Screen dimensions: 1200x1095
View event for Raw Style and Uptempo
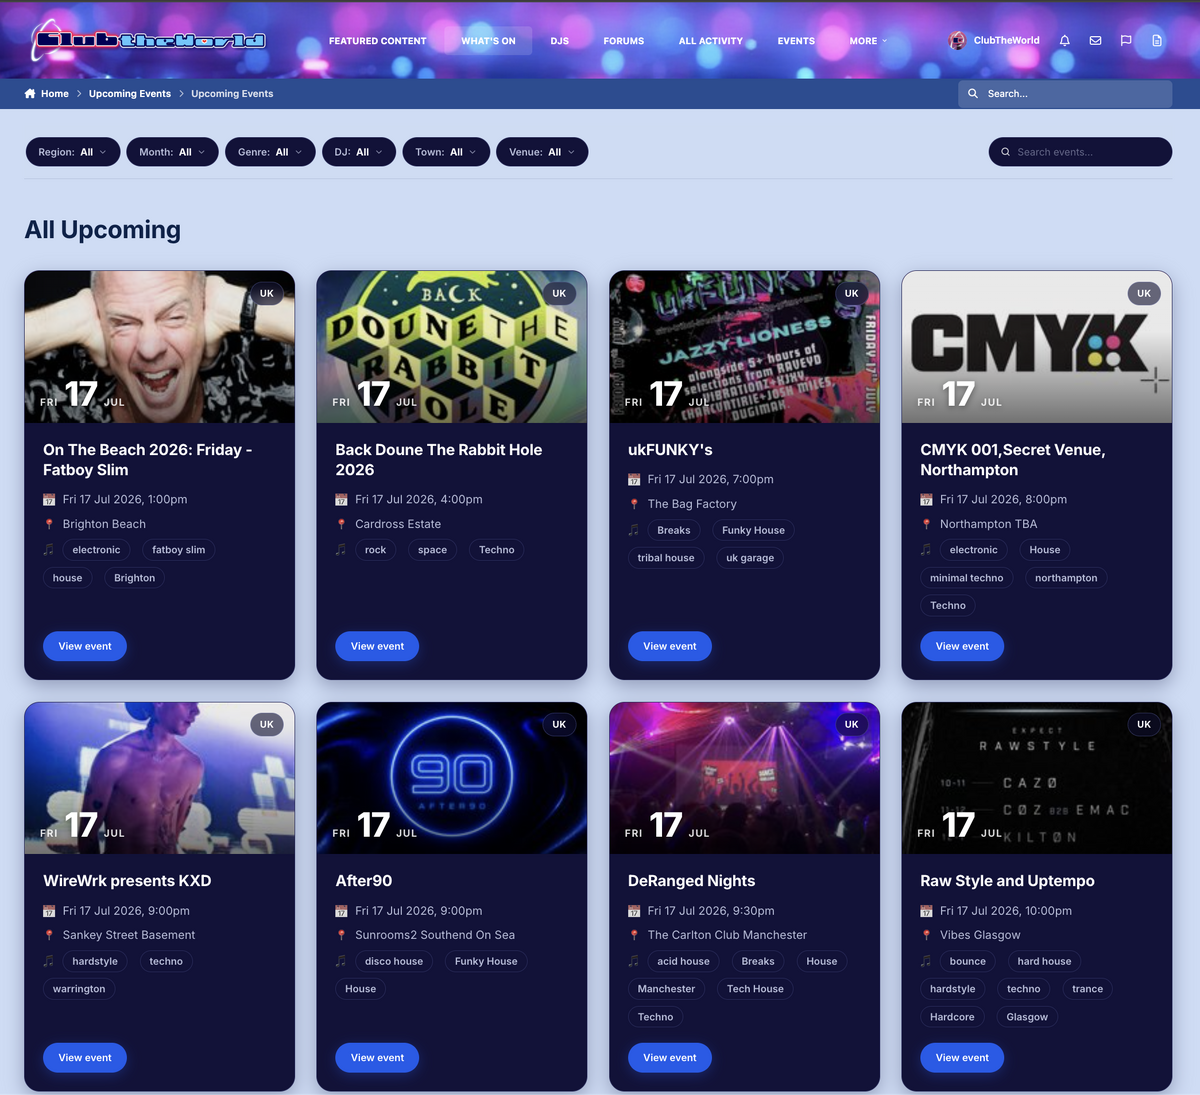point(962,1057)
